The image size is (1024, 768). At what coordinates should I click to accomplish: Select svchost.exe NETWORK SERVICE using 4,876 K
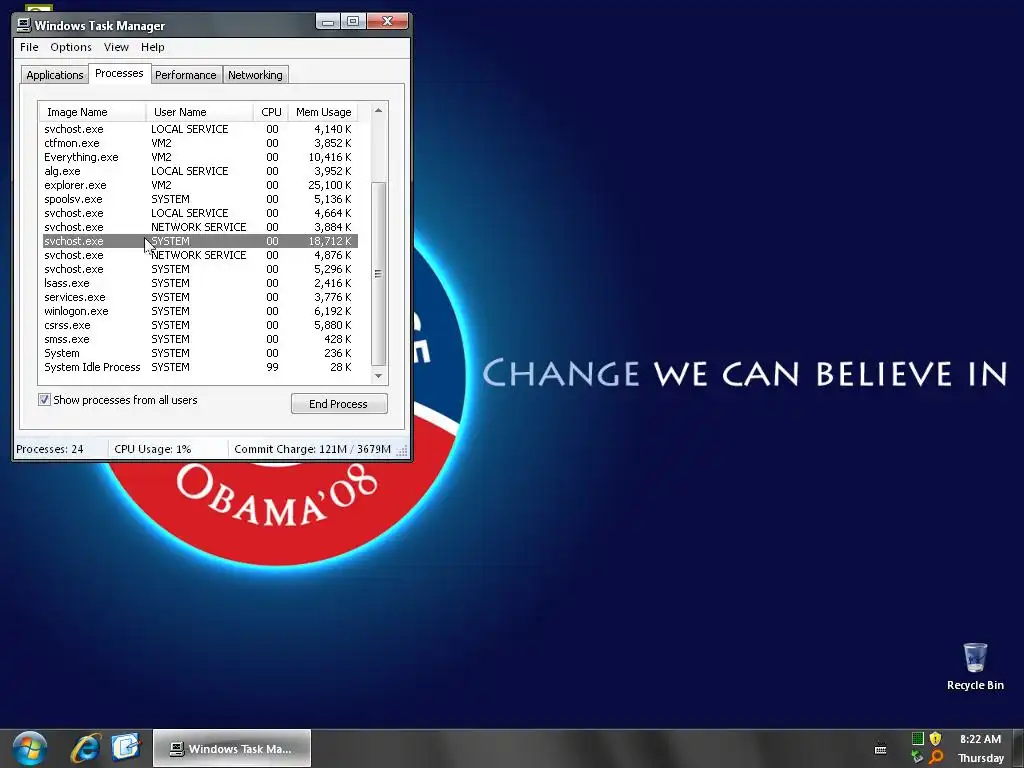pos(200,255)
